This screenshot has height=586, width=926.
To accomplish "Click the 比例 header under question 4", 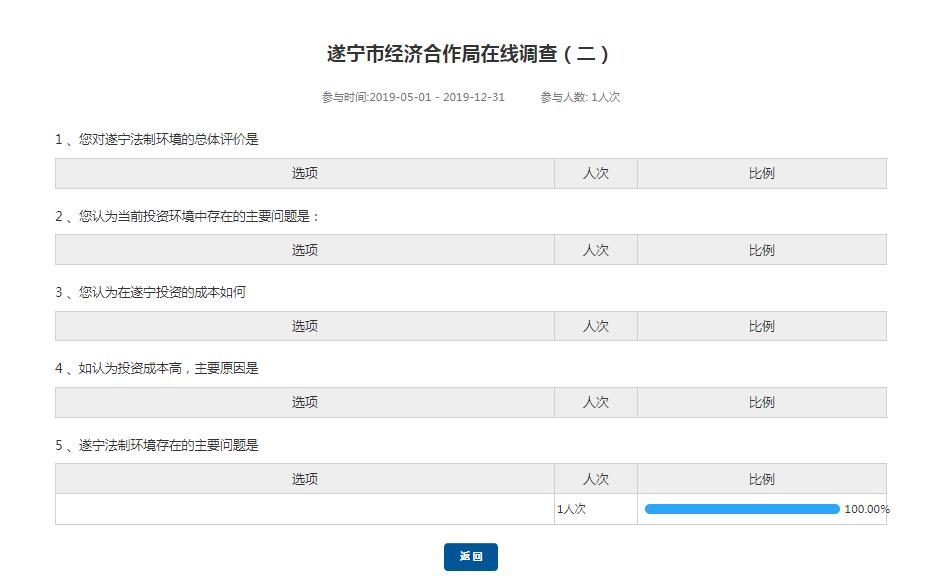I will 762,402.
